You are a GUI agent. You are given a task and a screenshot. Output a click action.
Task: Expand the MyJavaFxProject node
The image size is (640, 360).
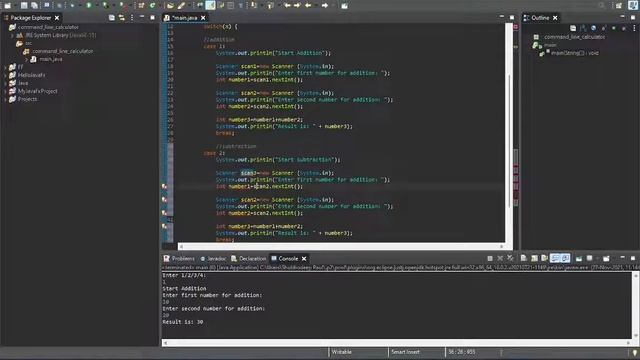5,91
